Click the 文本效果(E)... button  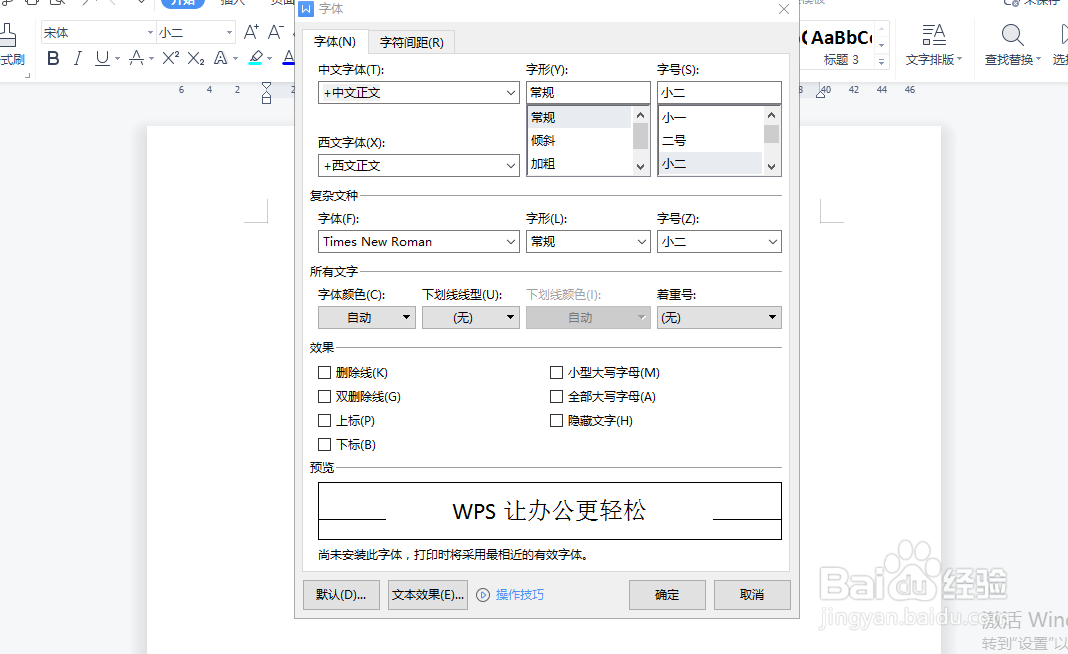tap(428, 595)
